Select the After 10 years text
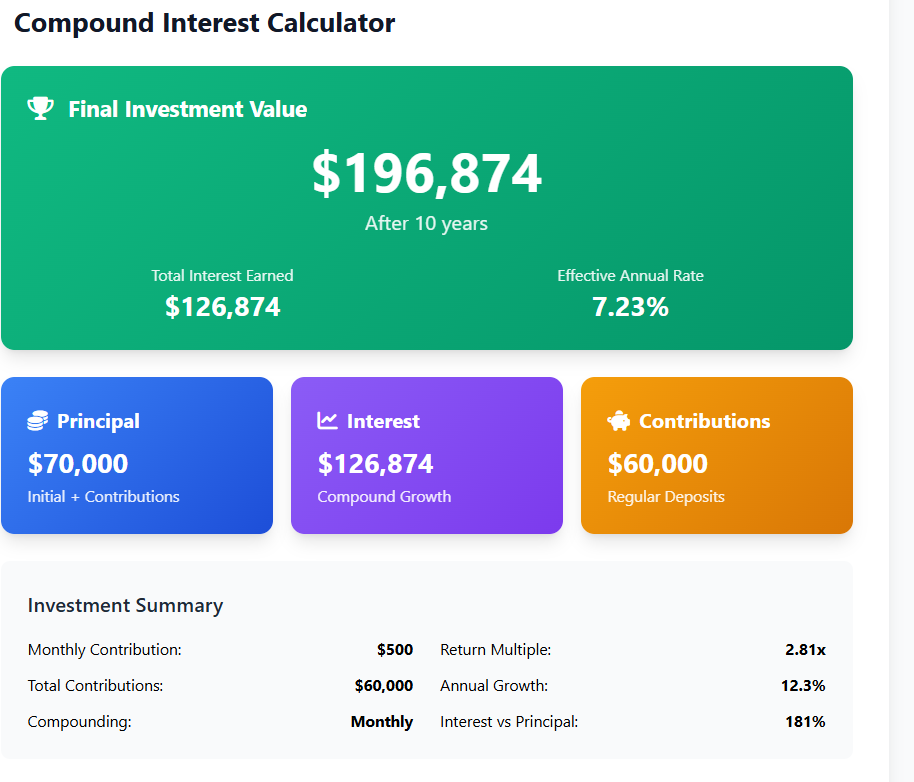The height and width of the screenshot is (782, 914). [426, 223]
